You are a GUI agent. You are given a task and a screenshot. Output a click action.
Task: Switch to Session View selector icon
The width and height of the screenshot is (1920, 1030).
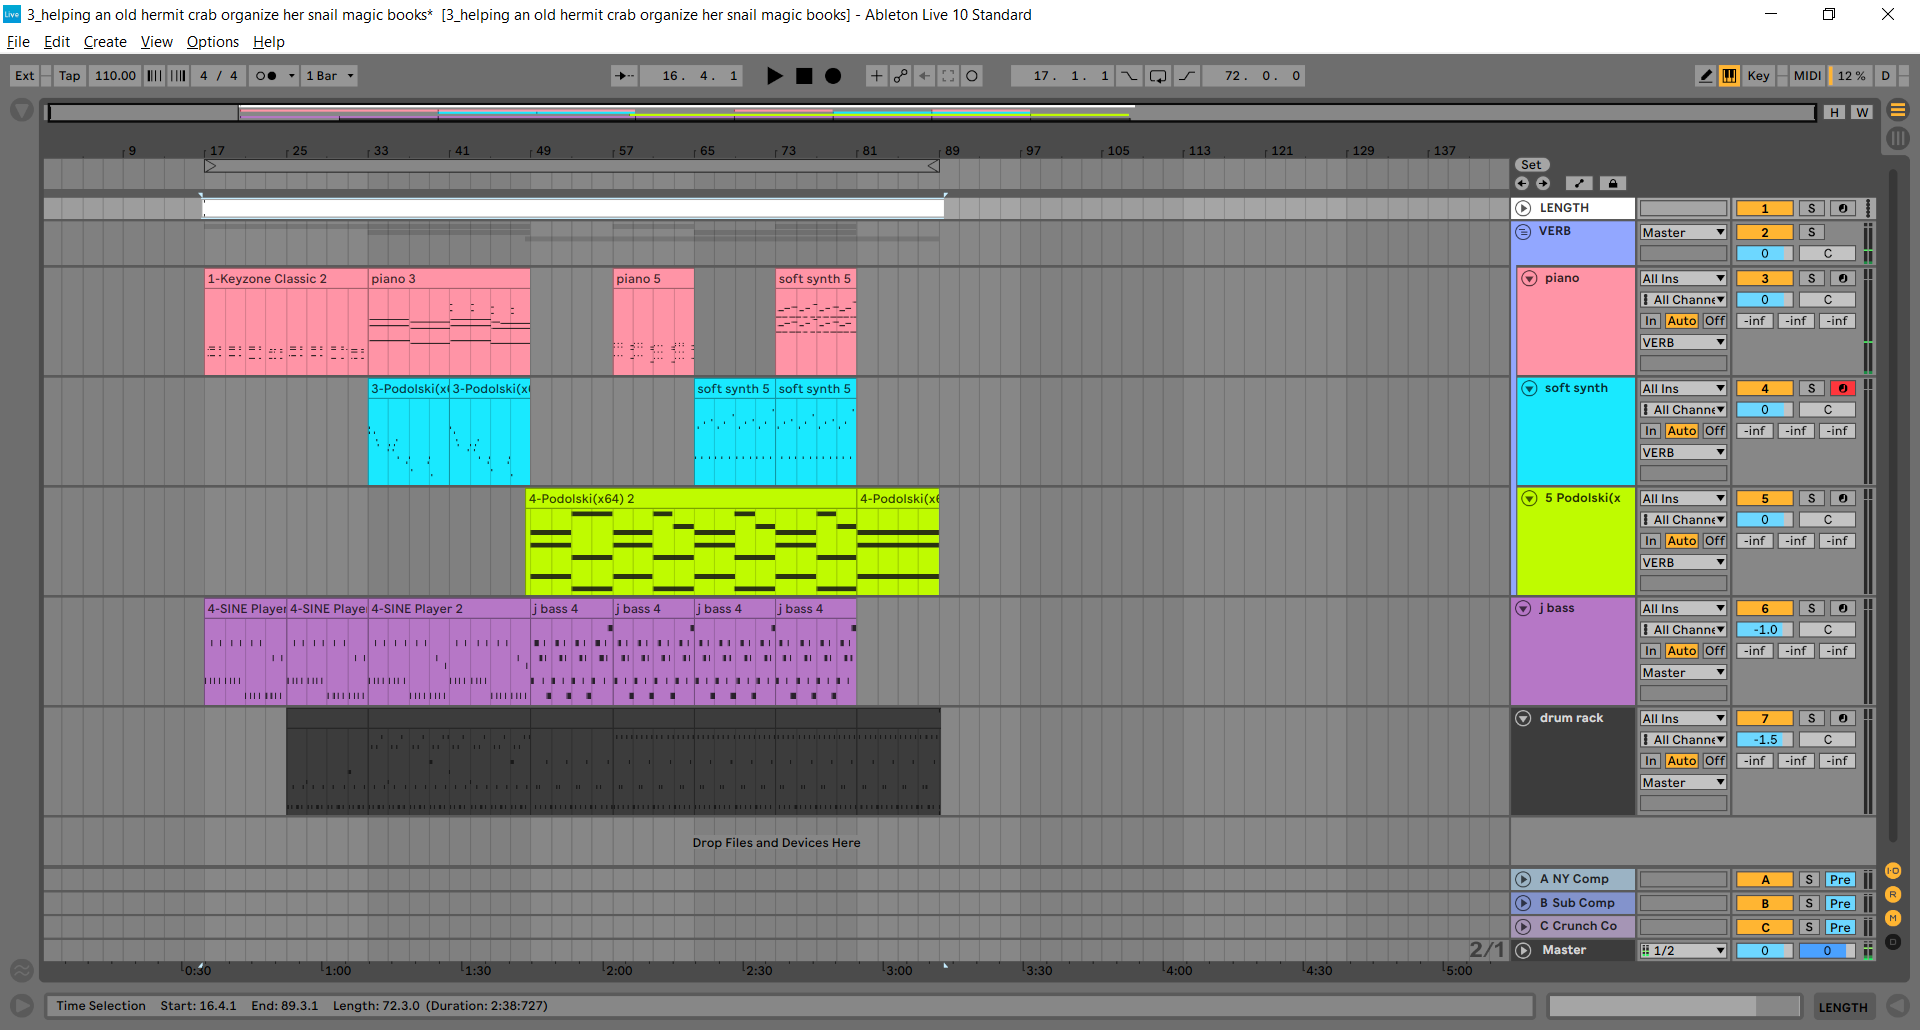tap(1898, 139)
